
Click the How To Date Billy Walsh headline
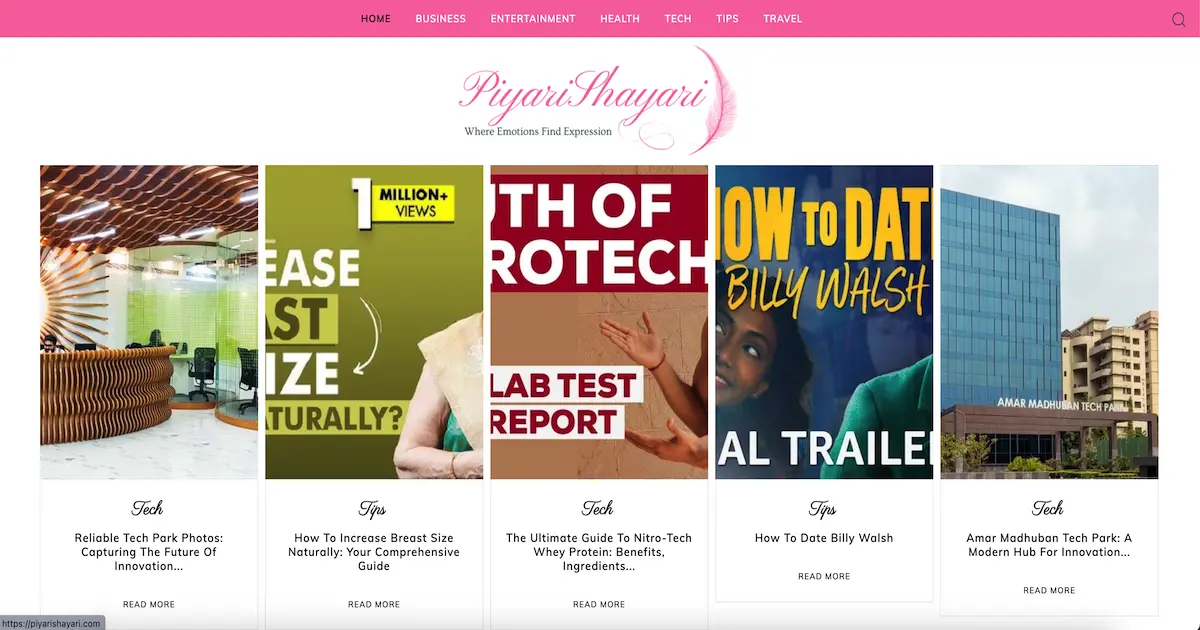pos(824,538)
